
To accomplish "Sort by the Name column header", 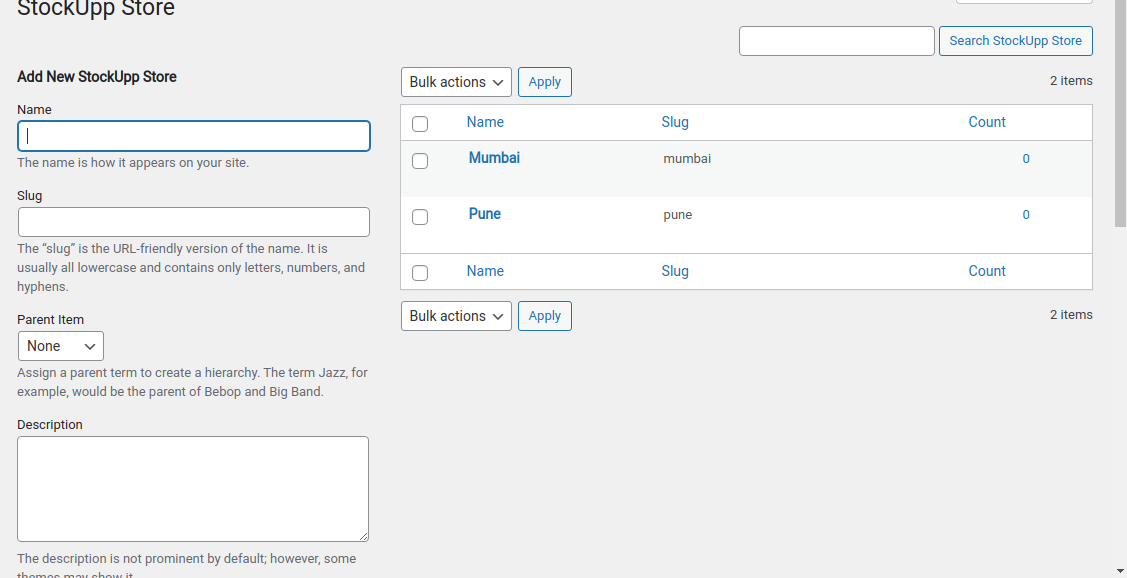I will click(x=485, y=122).
